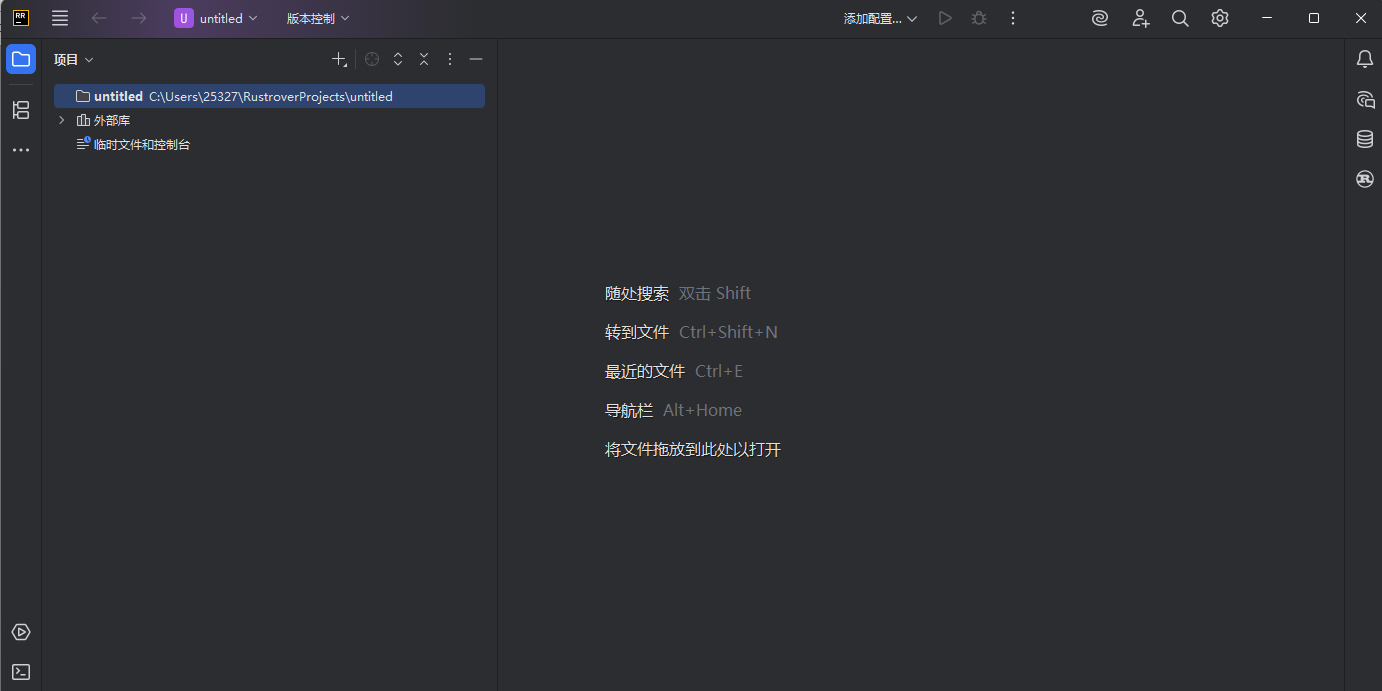Click the new file plus button
This screenshot has height=691, width=1382.
coord(339,60)
